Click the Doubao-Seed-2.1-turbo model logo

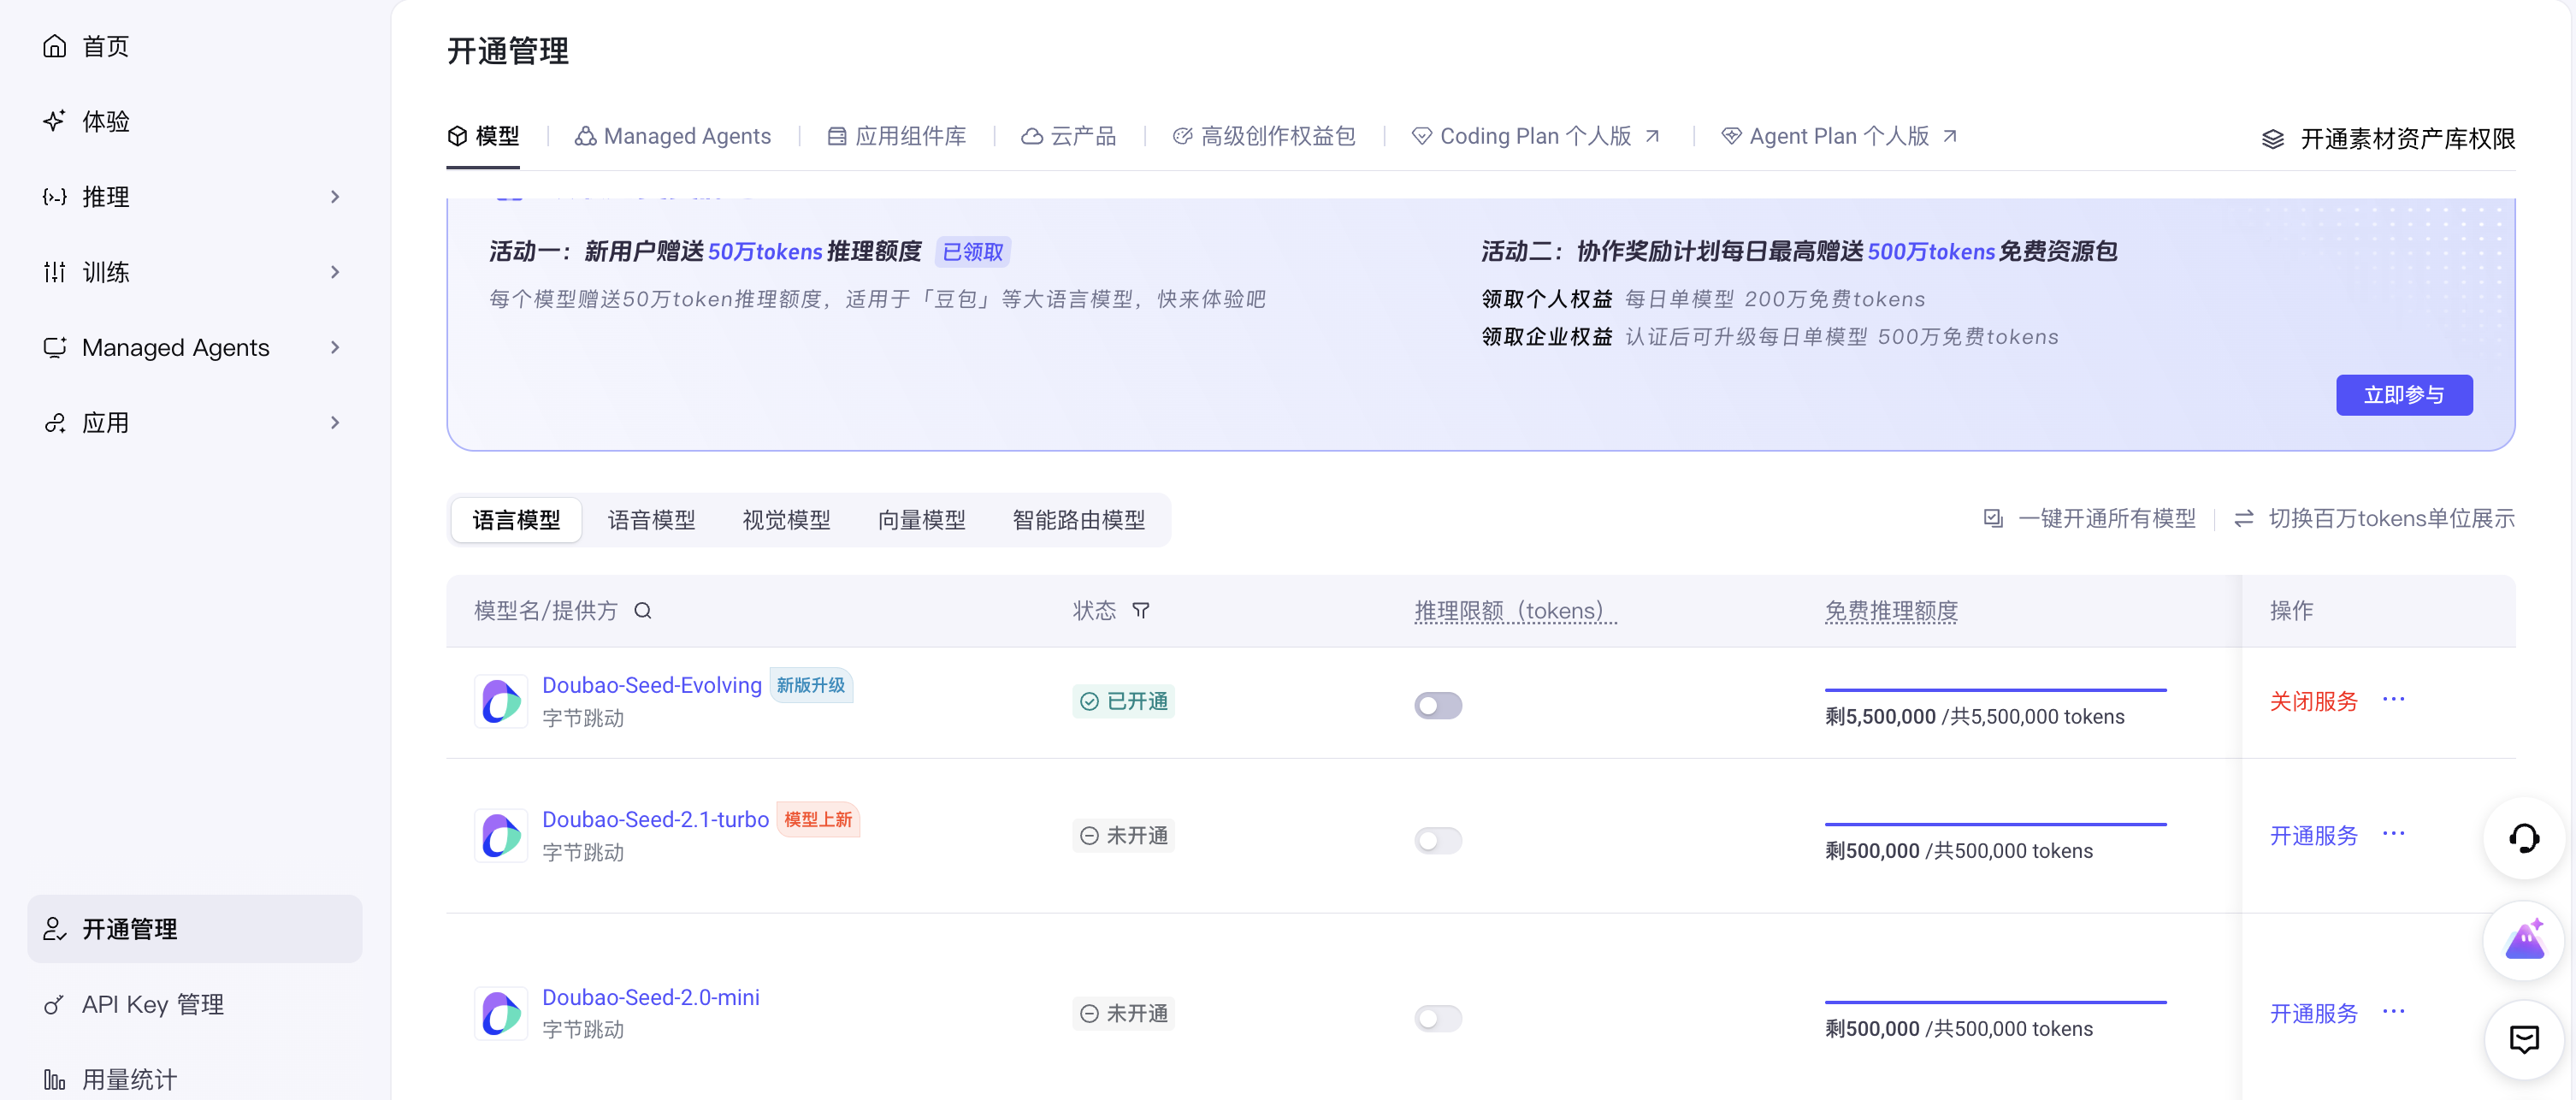501,836
